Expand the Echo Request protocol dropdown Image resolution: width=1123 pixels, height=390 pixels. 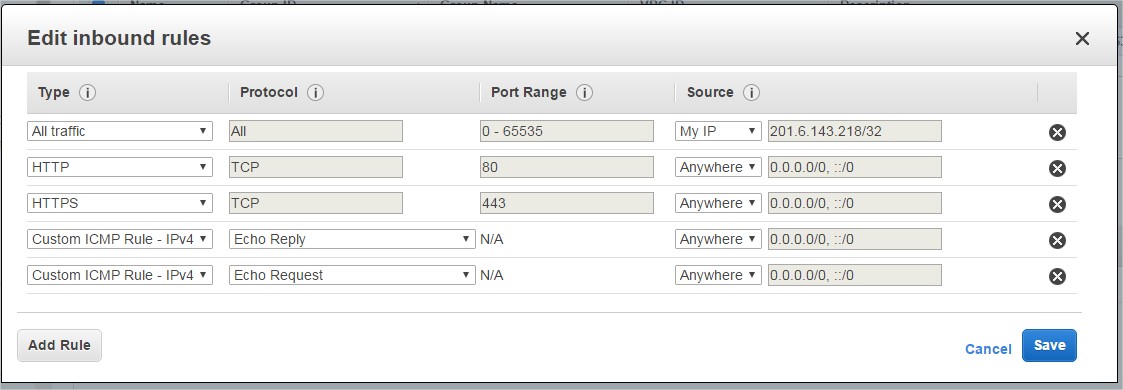pyautogui.click(x=352, y=275)
